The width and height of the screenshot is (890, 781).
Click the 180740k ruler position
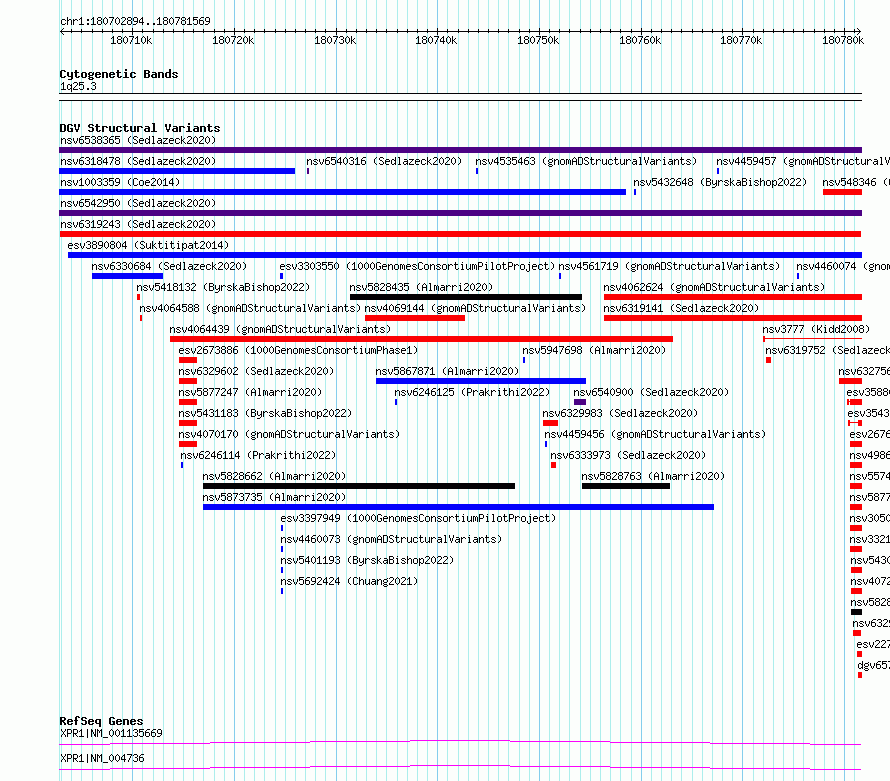point(436,40)
